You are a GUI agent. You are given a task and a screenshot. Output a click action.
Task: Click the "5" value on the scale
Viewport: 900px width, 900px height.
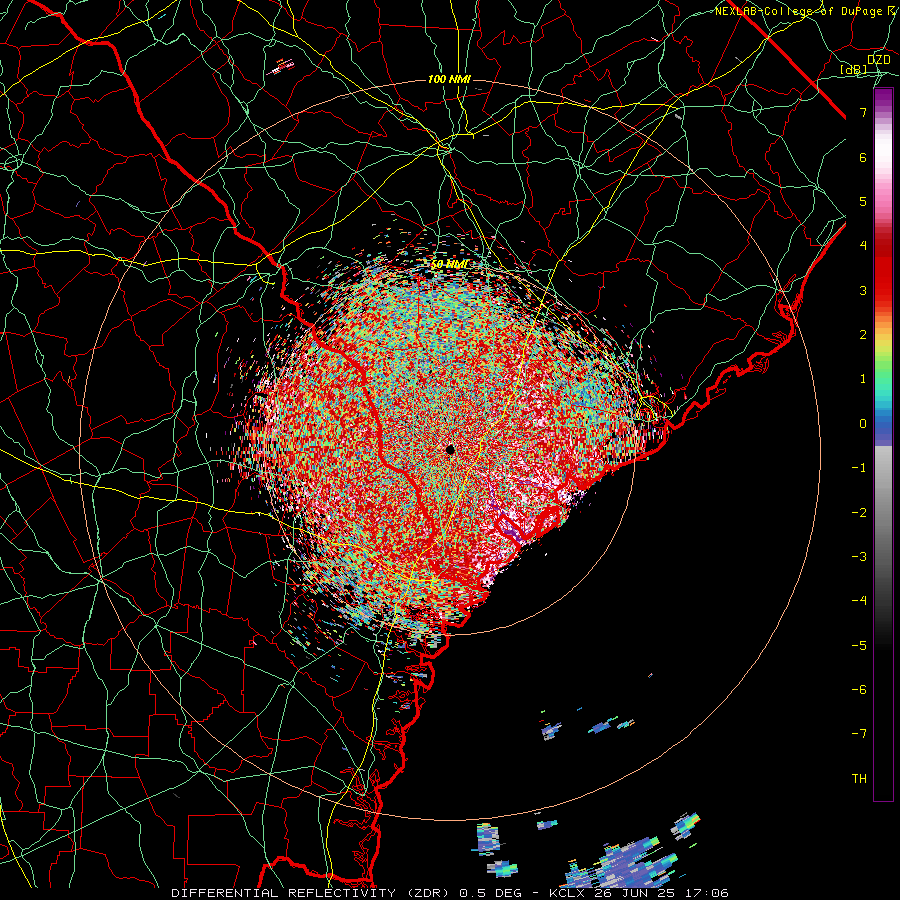pos(863,201)
